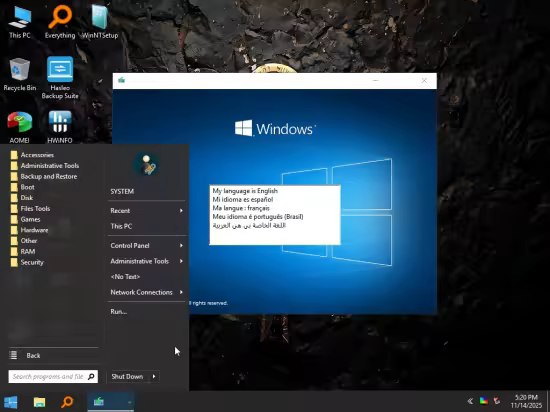The image size is (550, 412).
Task: Open the Files Tools folder
Action: click(30, 209)
